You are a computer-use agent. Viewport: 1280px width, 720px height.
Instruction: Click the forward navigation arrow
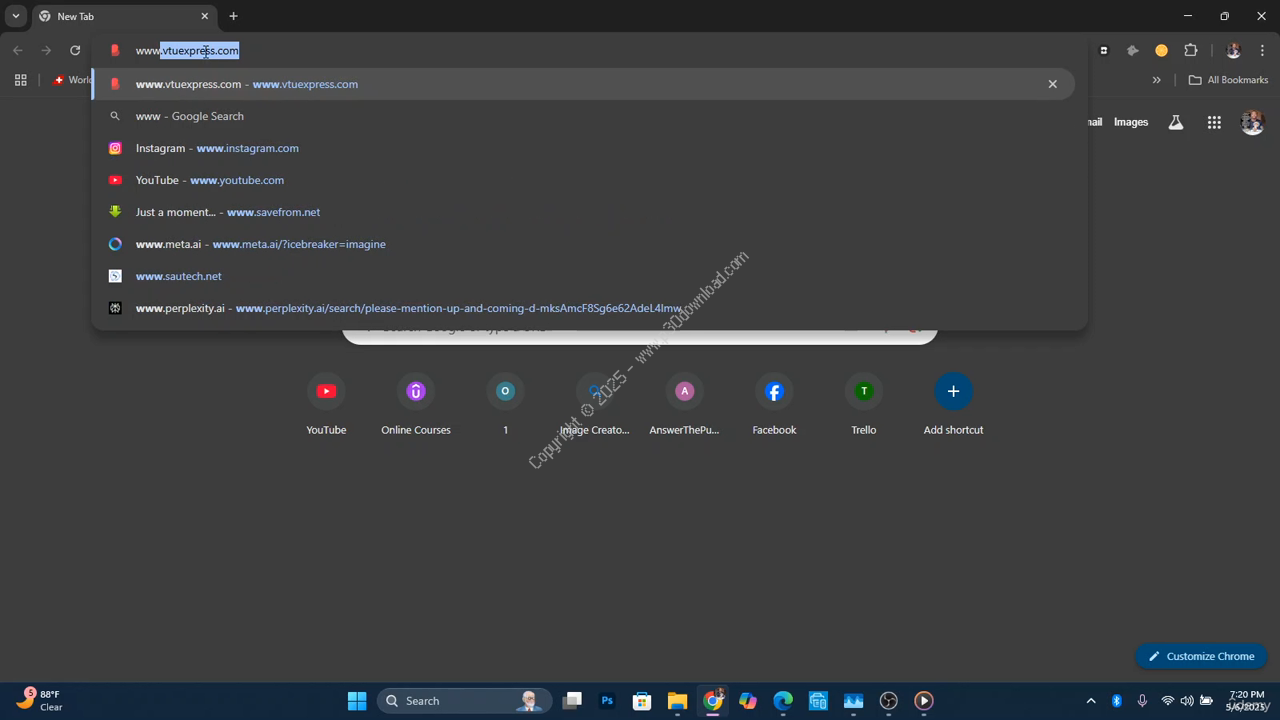[x=46, y=50]
